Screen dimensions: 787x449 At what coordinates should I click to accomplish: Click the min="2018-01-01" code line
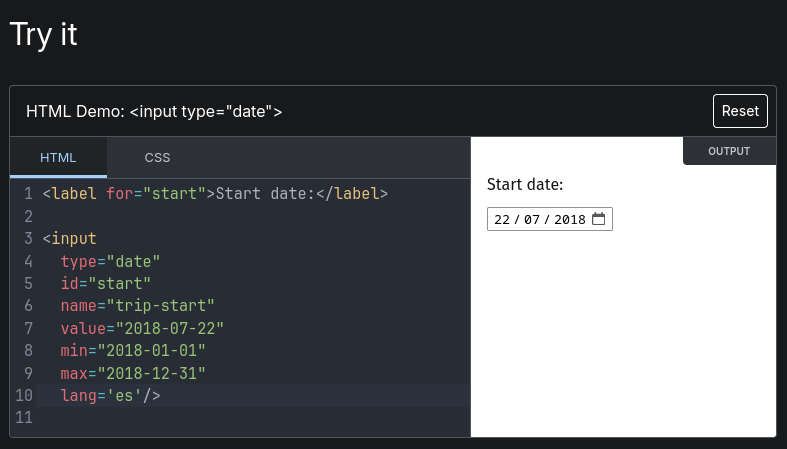(133, 350)
